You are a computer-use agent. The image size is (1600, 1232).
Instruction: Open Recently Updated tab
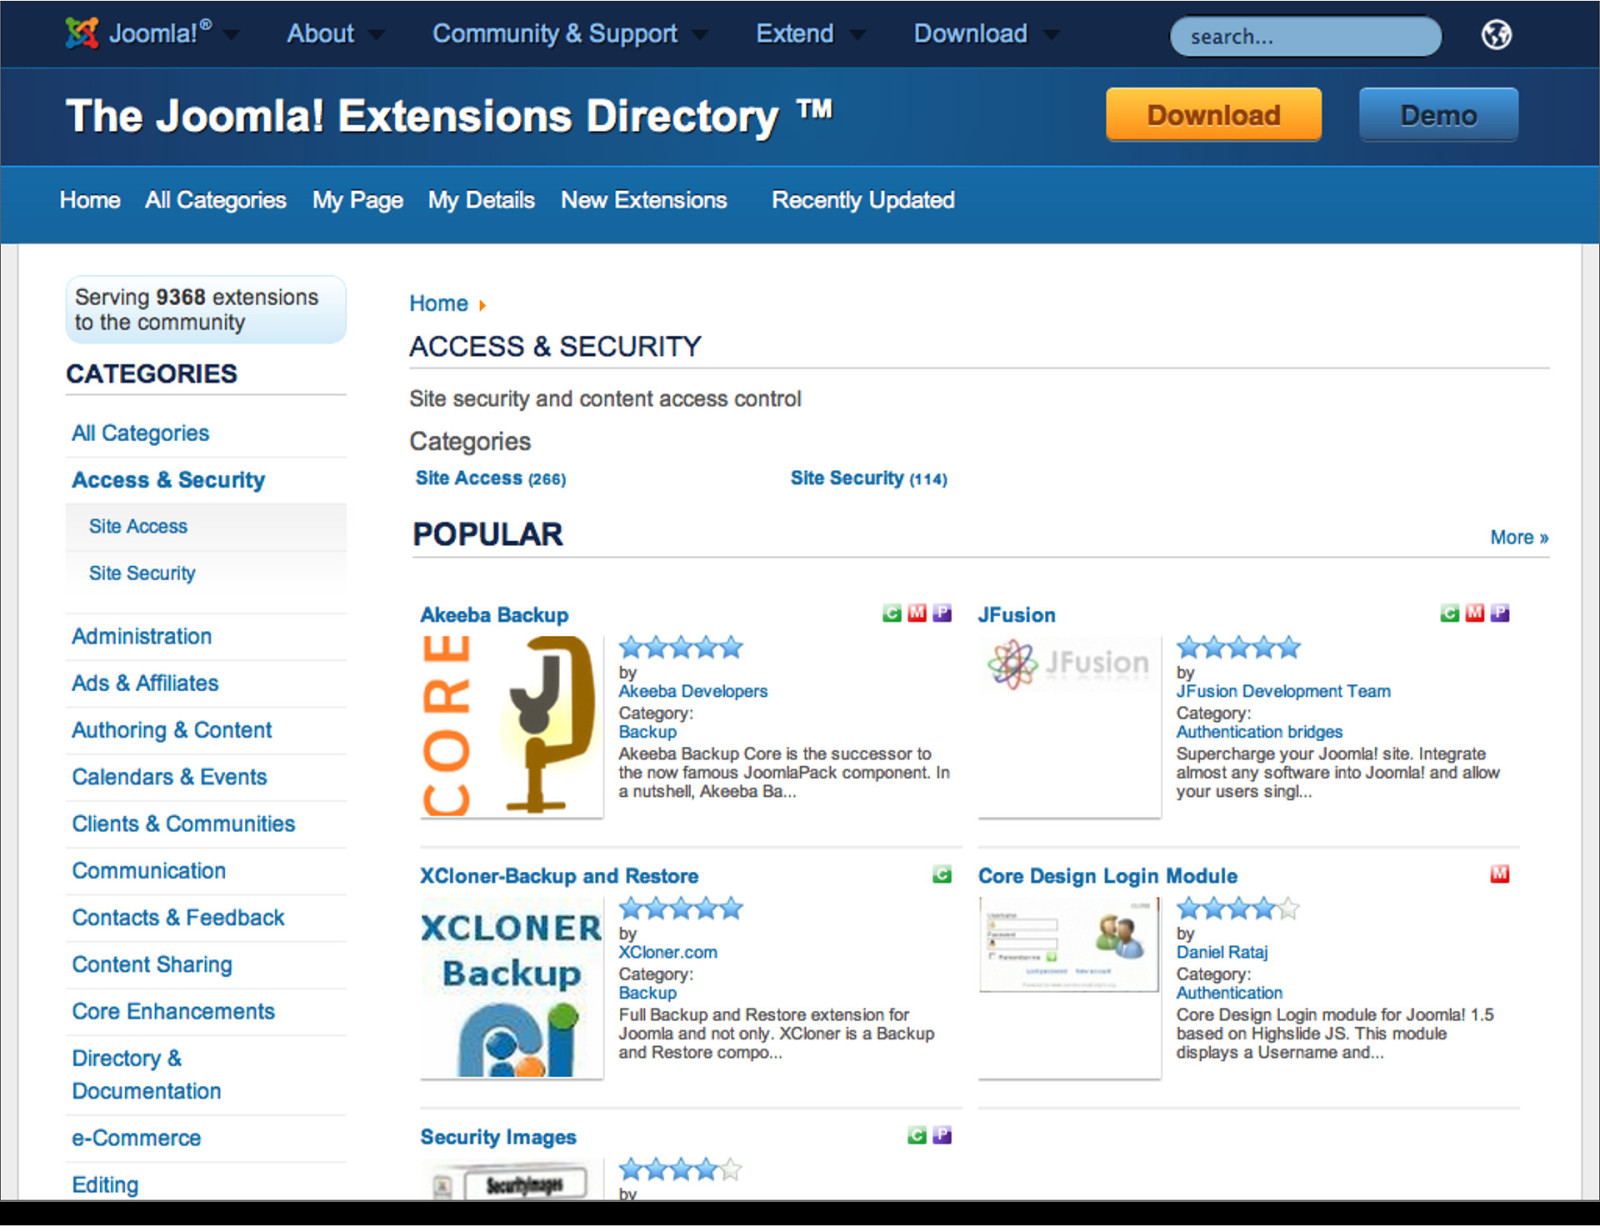coord(863,200)
